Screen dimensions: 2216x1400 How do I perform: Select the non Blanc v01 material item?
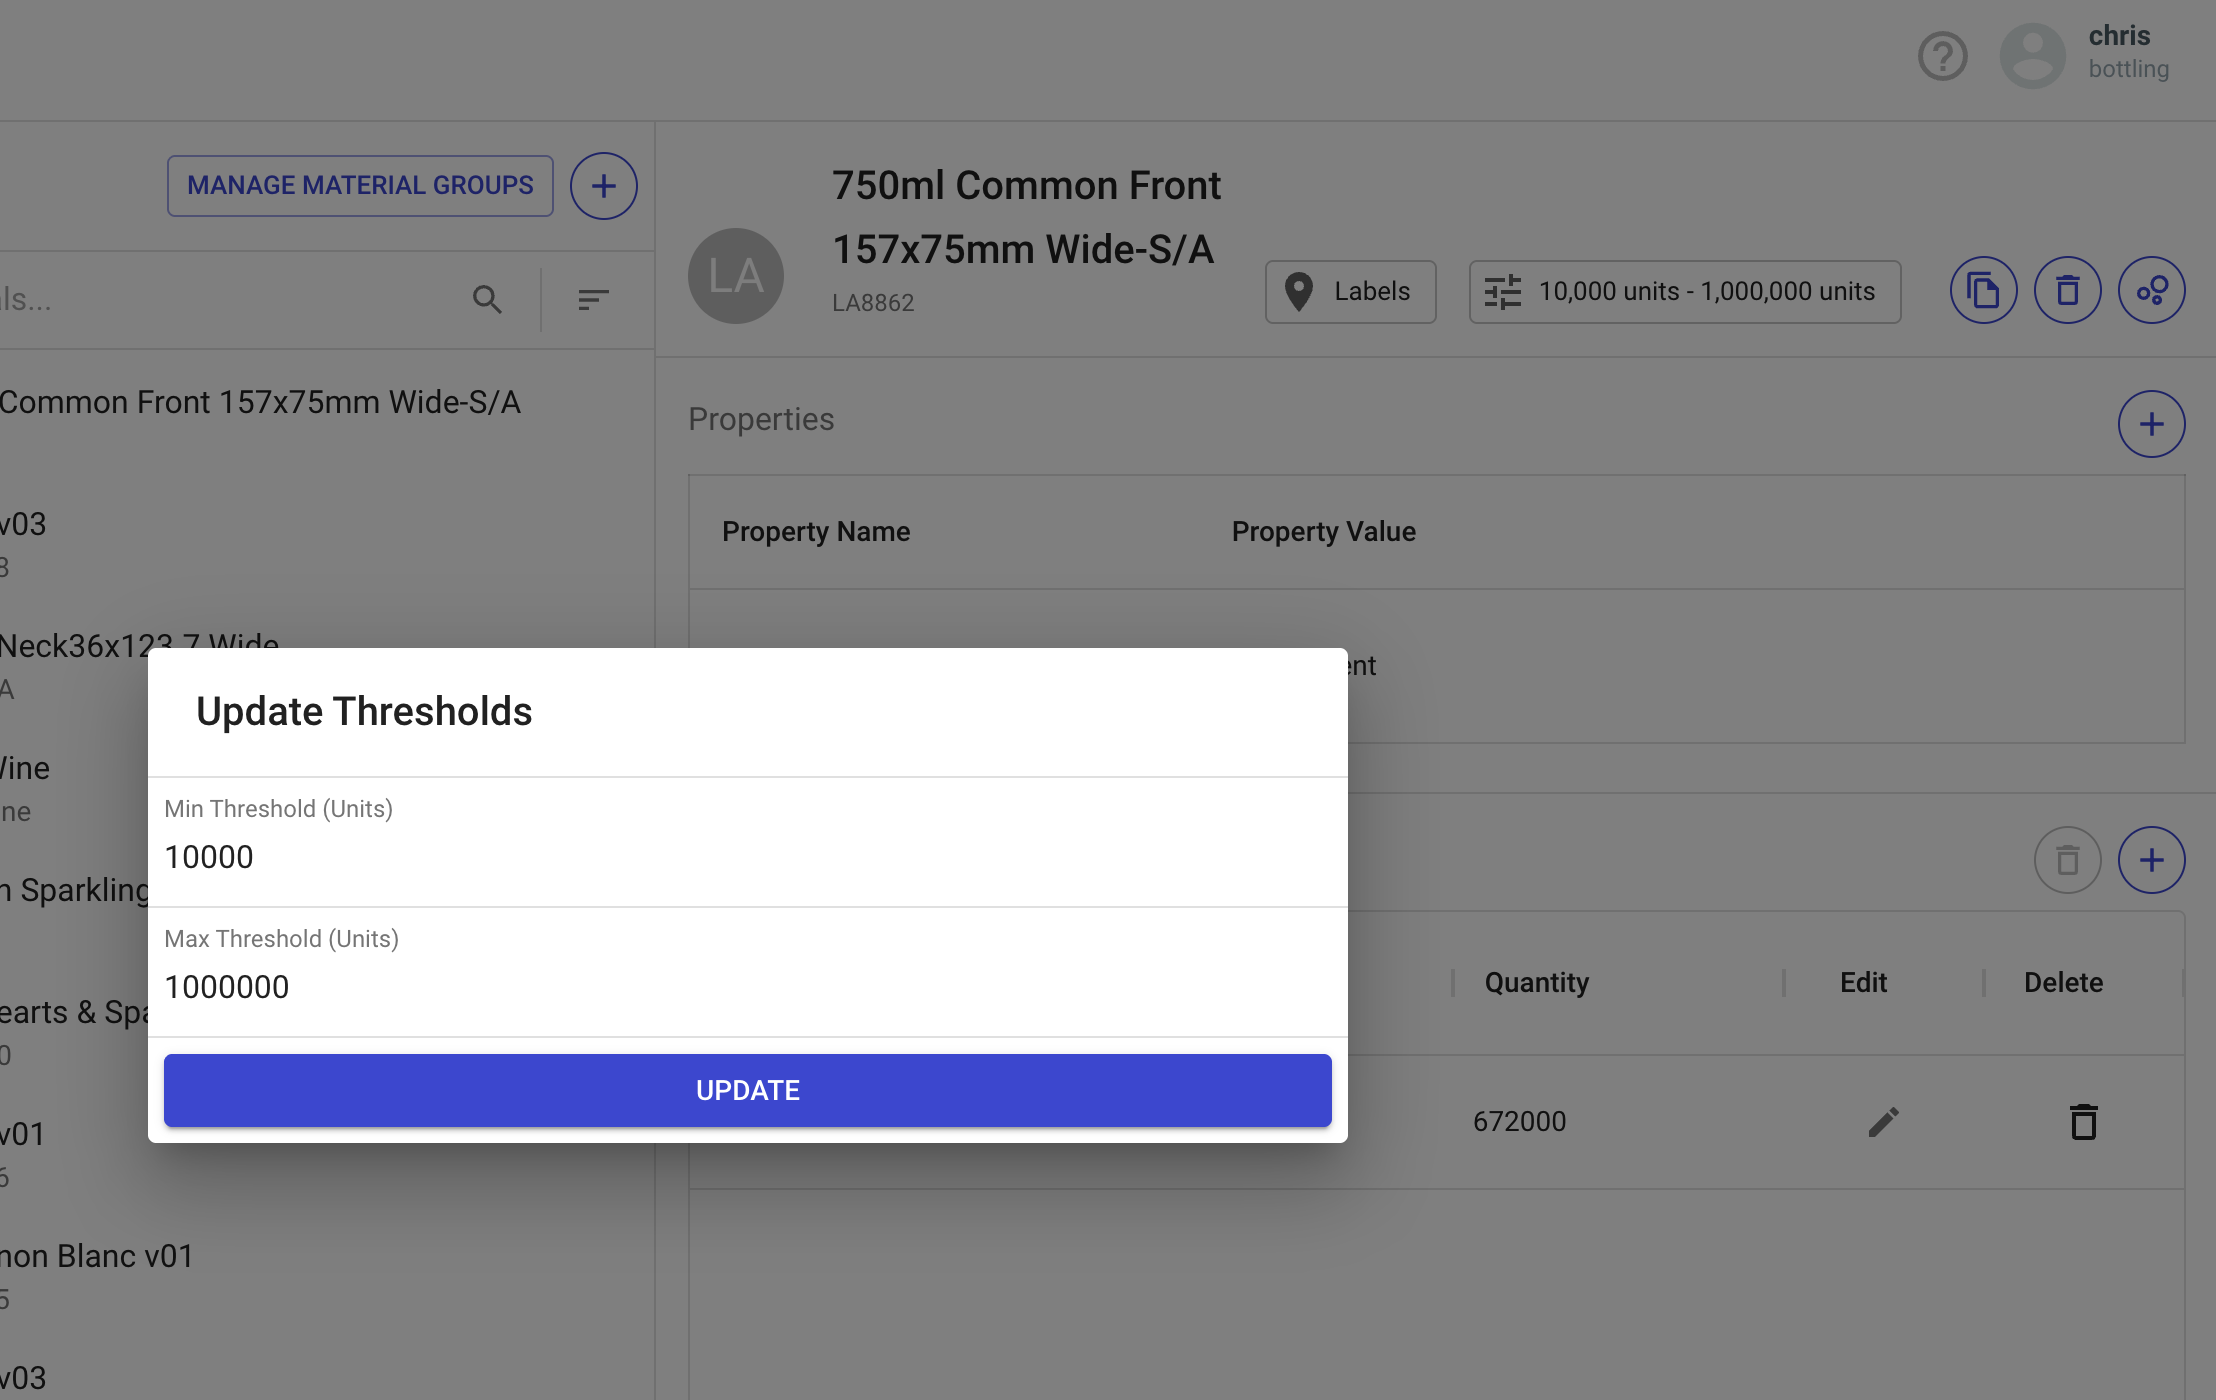coord(97,1256)
